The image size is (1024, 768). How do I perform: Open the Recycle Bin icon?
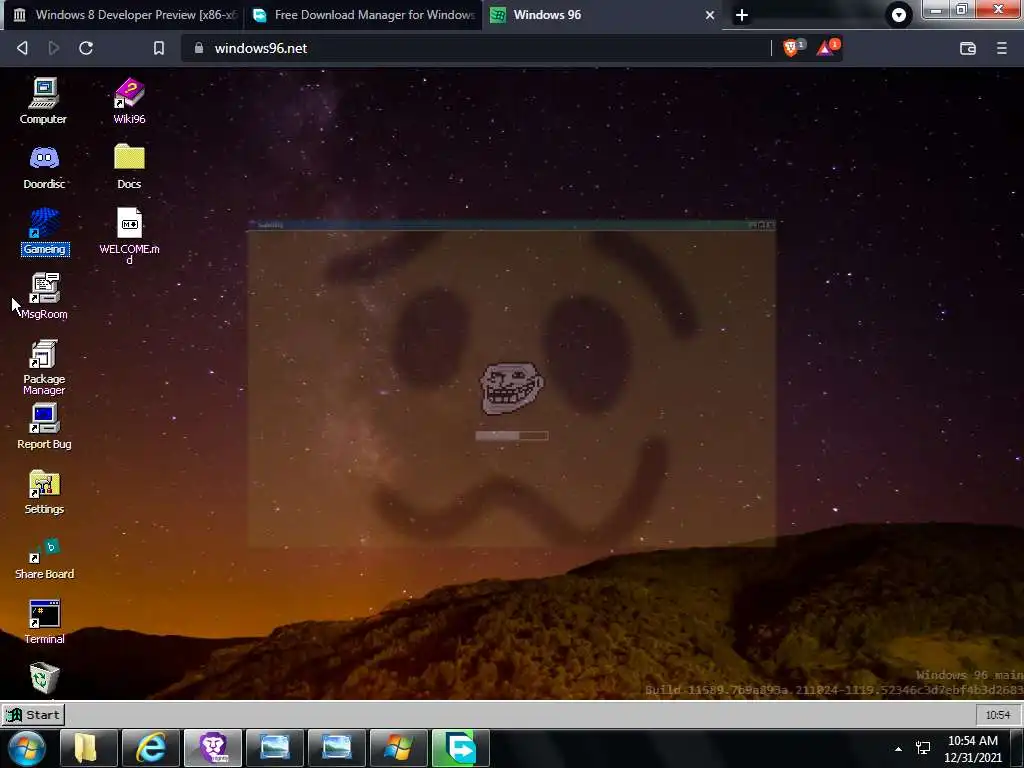[x=44, y=679]
